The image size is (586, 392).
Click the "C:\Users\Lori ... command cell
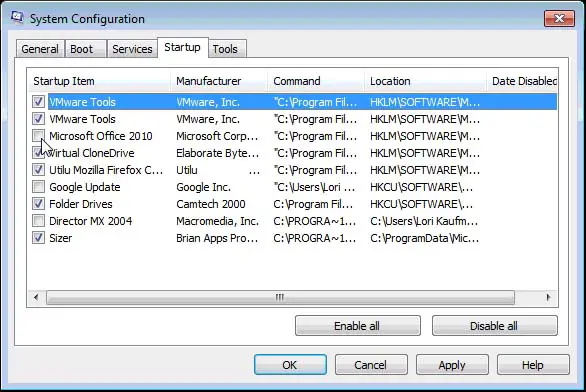pos(314,187)
